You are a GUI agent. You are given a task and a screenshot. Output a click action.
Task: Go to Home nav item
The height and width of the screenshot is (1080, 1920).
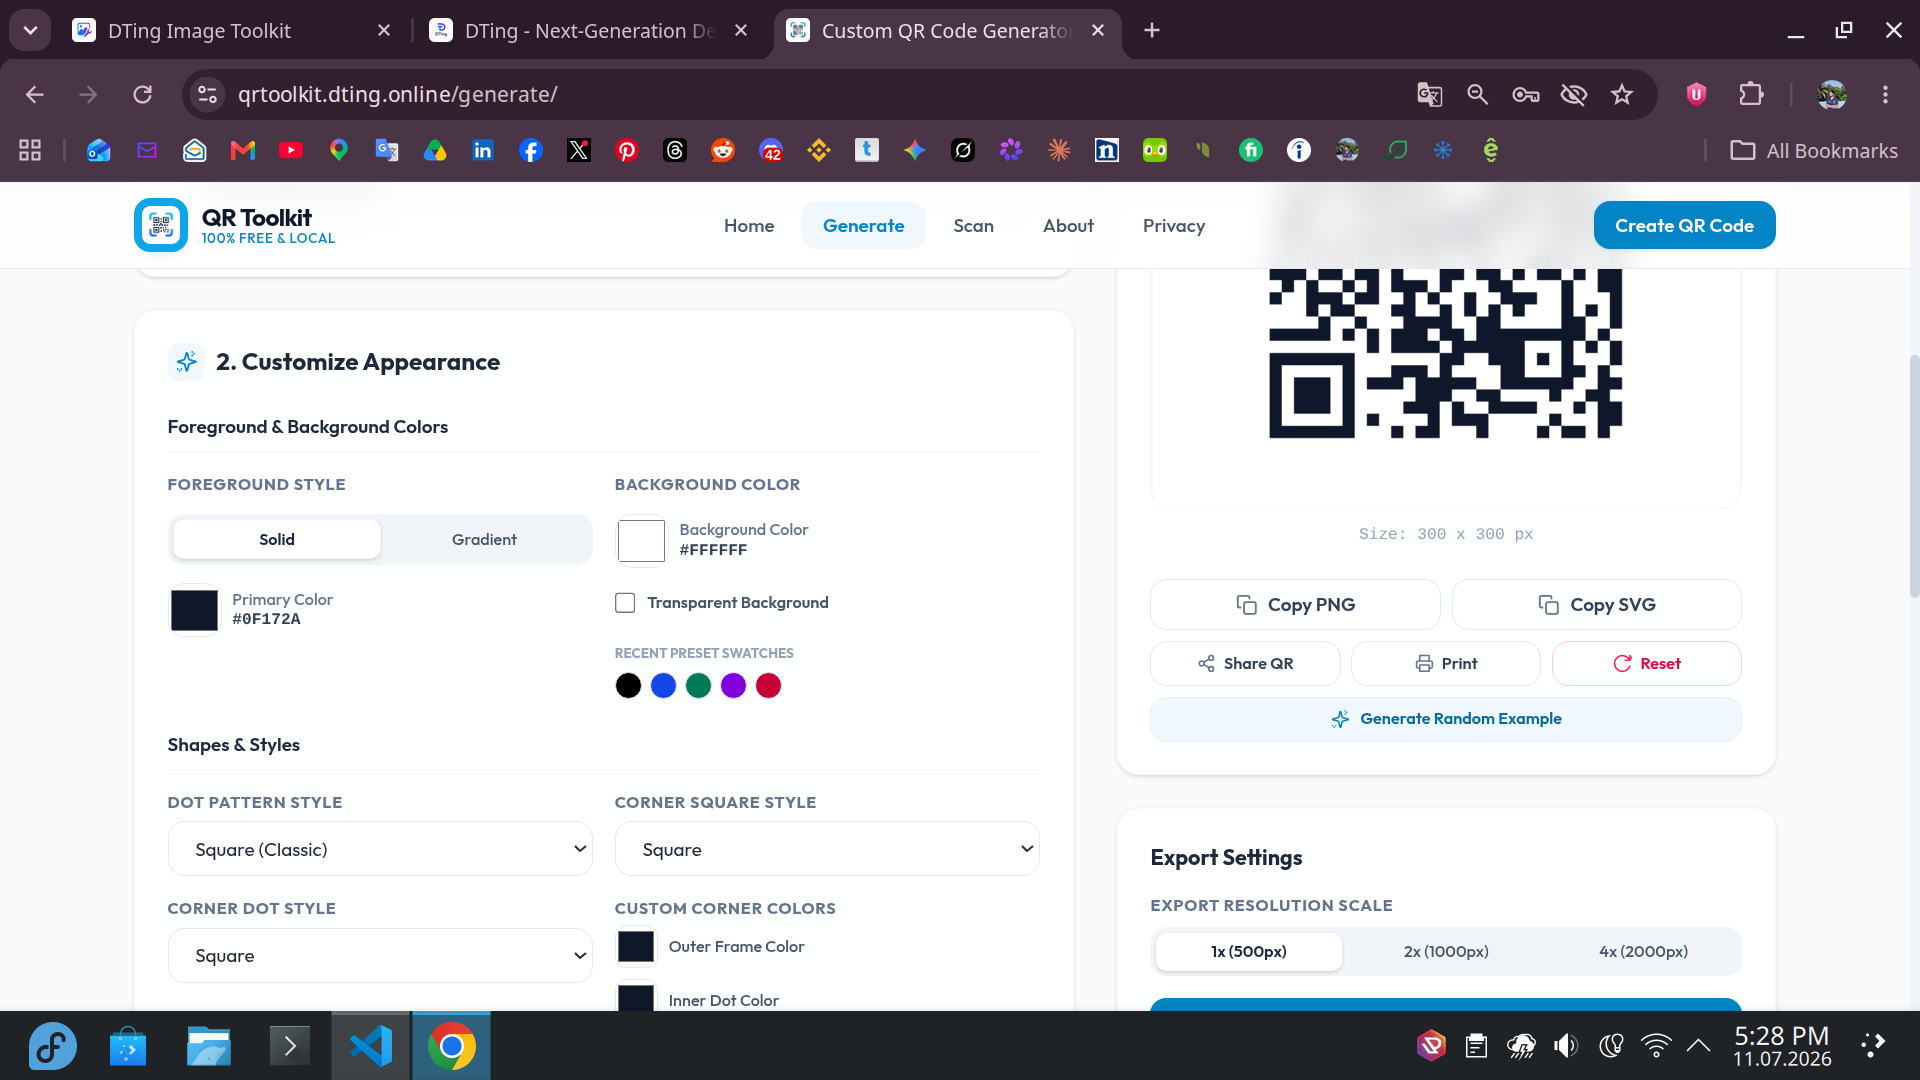(x=749, y=225)
